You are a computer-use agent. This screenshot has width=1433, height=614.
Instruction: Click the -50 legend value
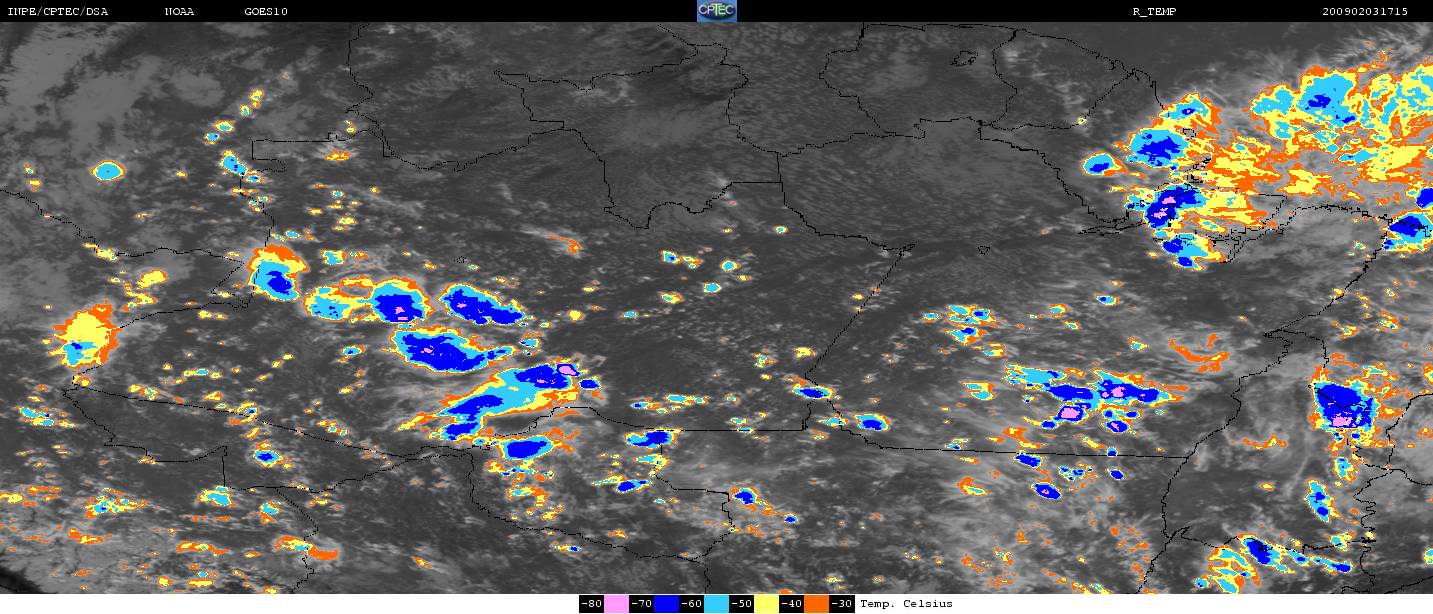[741, 604]
